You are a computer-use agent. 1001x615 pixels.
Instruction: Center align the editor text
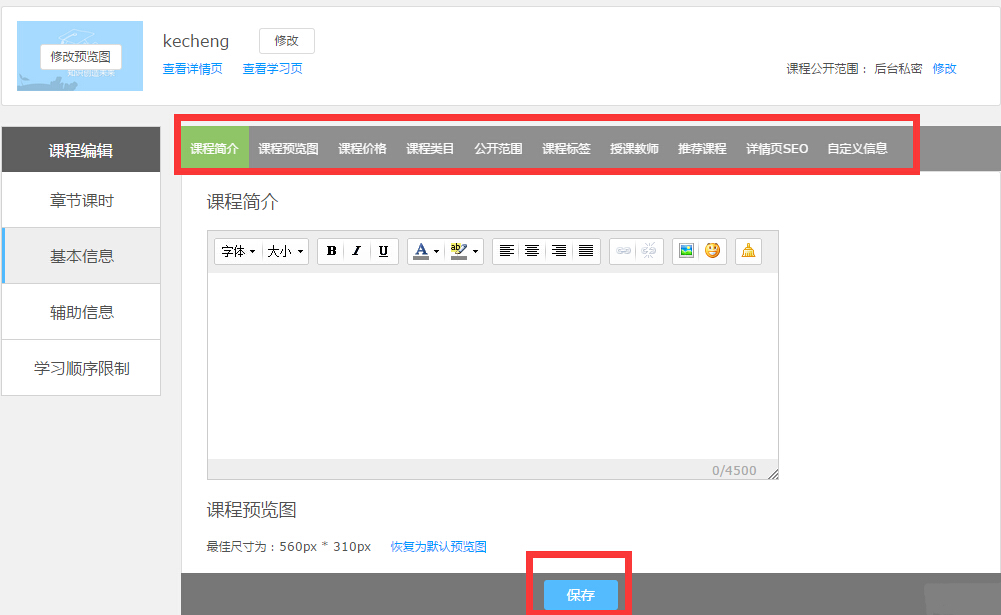coord(533,251)
